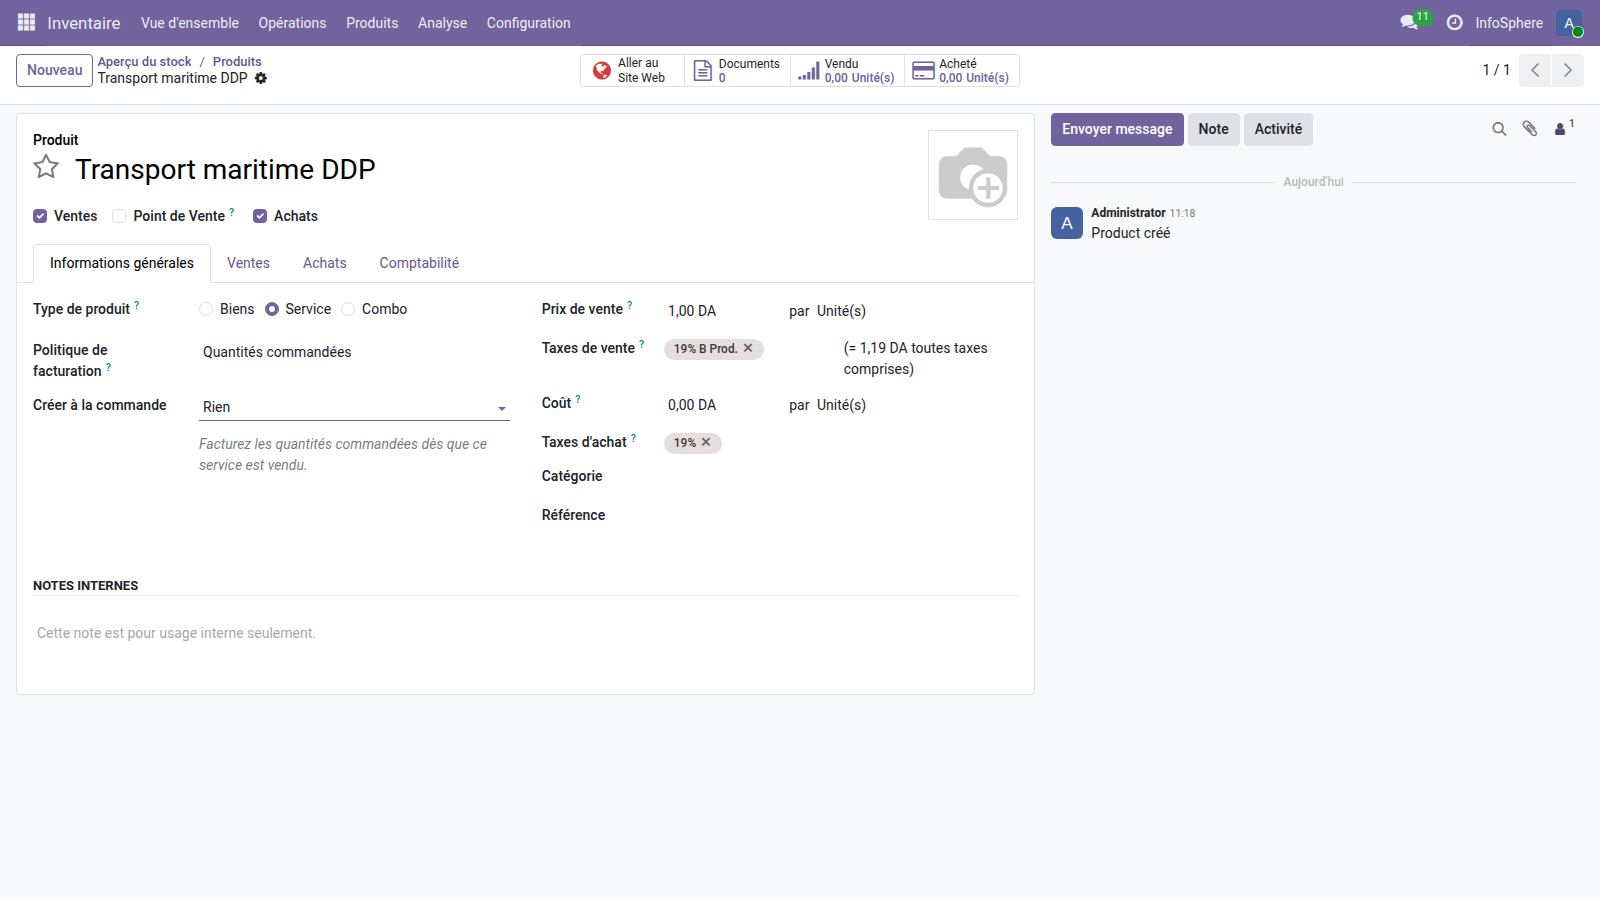Open the Documents smart button icon
This screenshot has height=900, width=1600.
coord(702,70)
